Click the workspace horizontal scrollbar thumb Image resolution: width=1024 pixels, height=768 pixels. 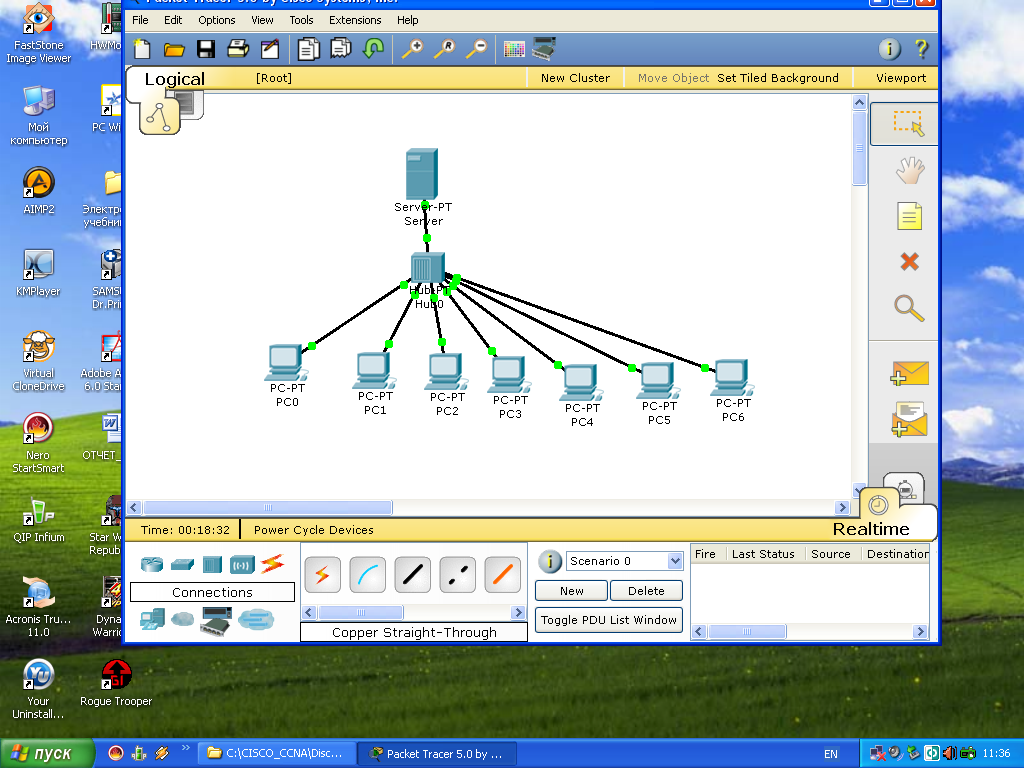point(268,507)
